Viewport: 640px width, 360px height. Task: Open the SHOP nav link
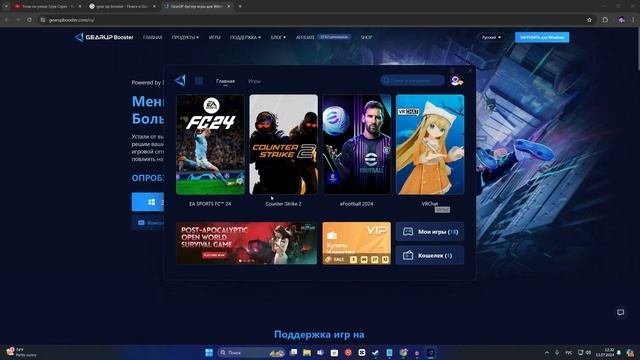[x=366, y=37]
